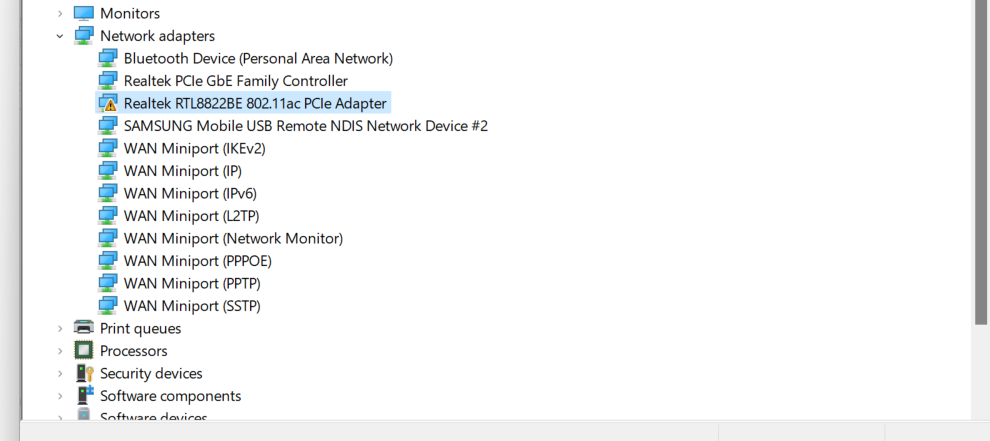Select WAN Miniport (Network Monitor) entry

[x=233, y=238]
